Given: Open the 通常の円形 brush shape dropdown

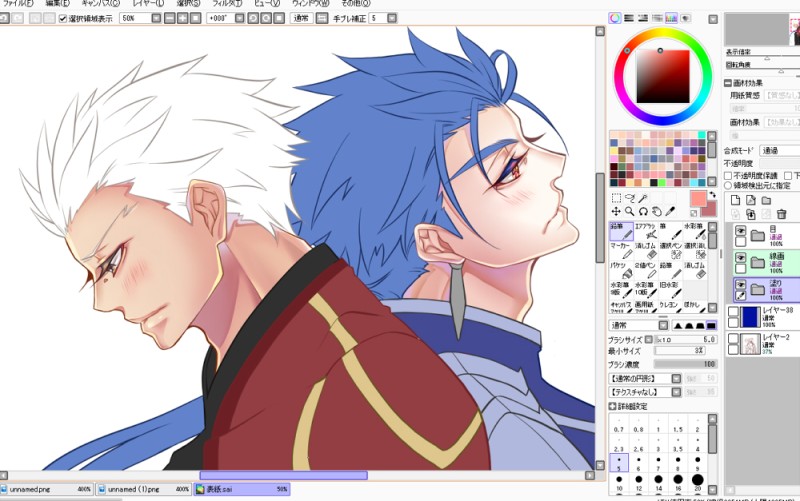Looking at the screenshot, I should [676, 379].
